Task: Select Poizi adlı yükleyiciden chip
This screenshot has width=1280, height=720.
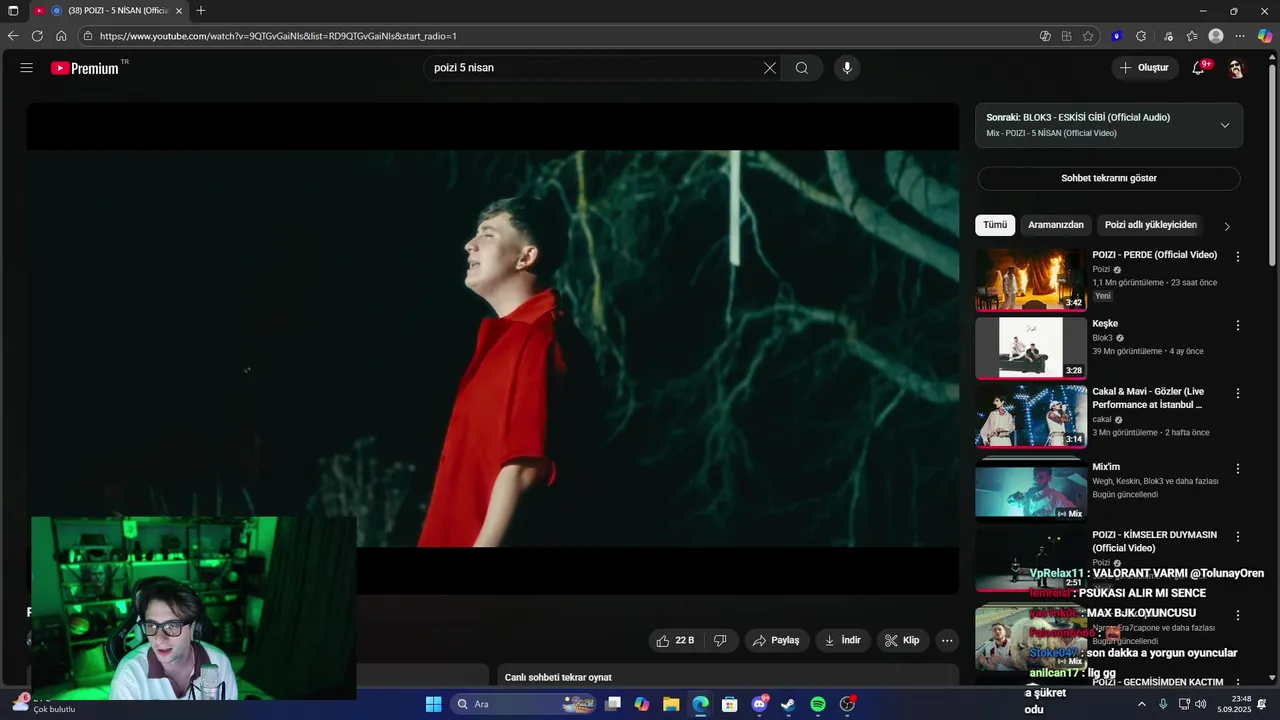Action: (x=1150, y=225)
